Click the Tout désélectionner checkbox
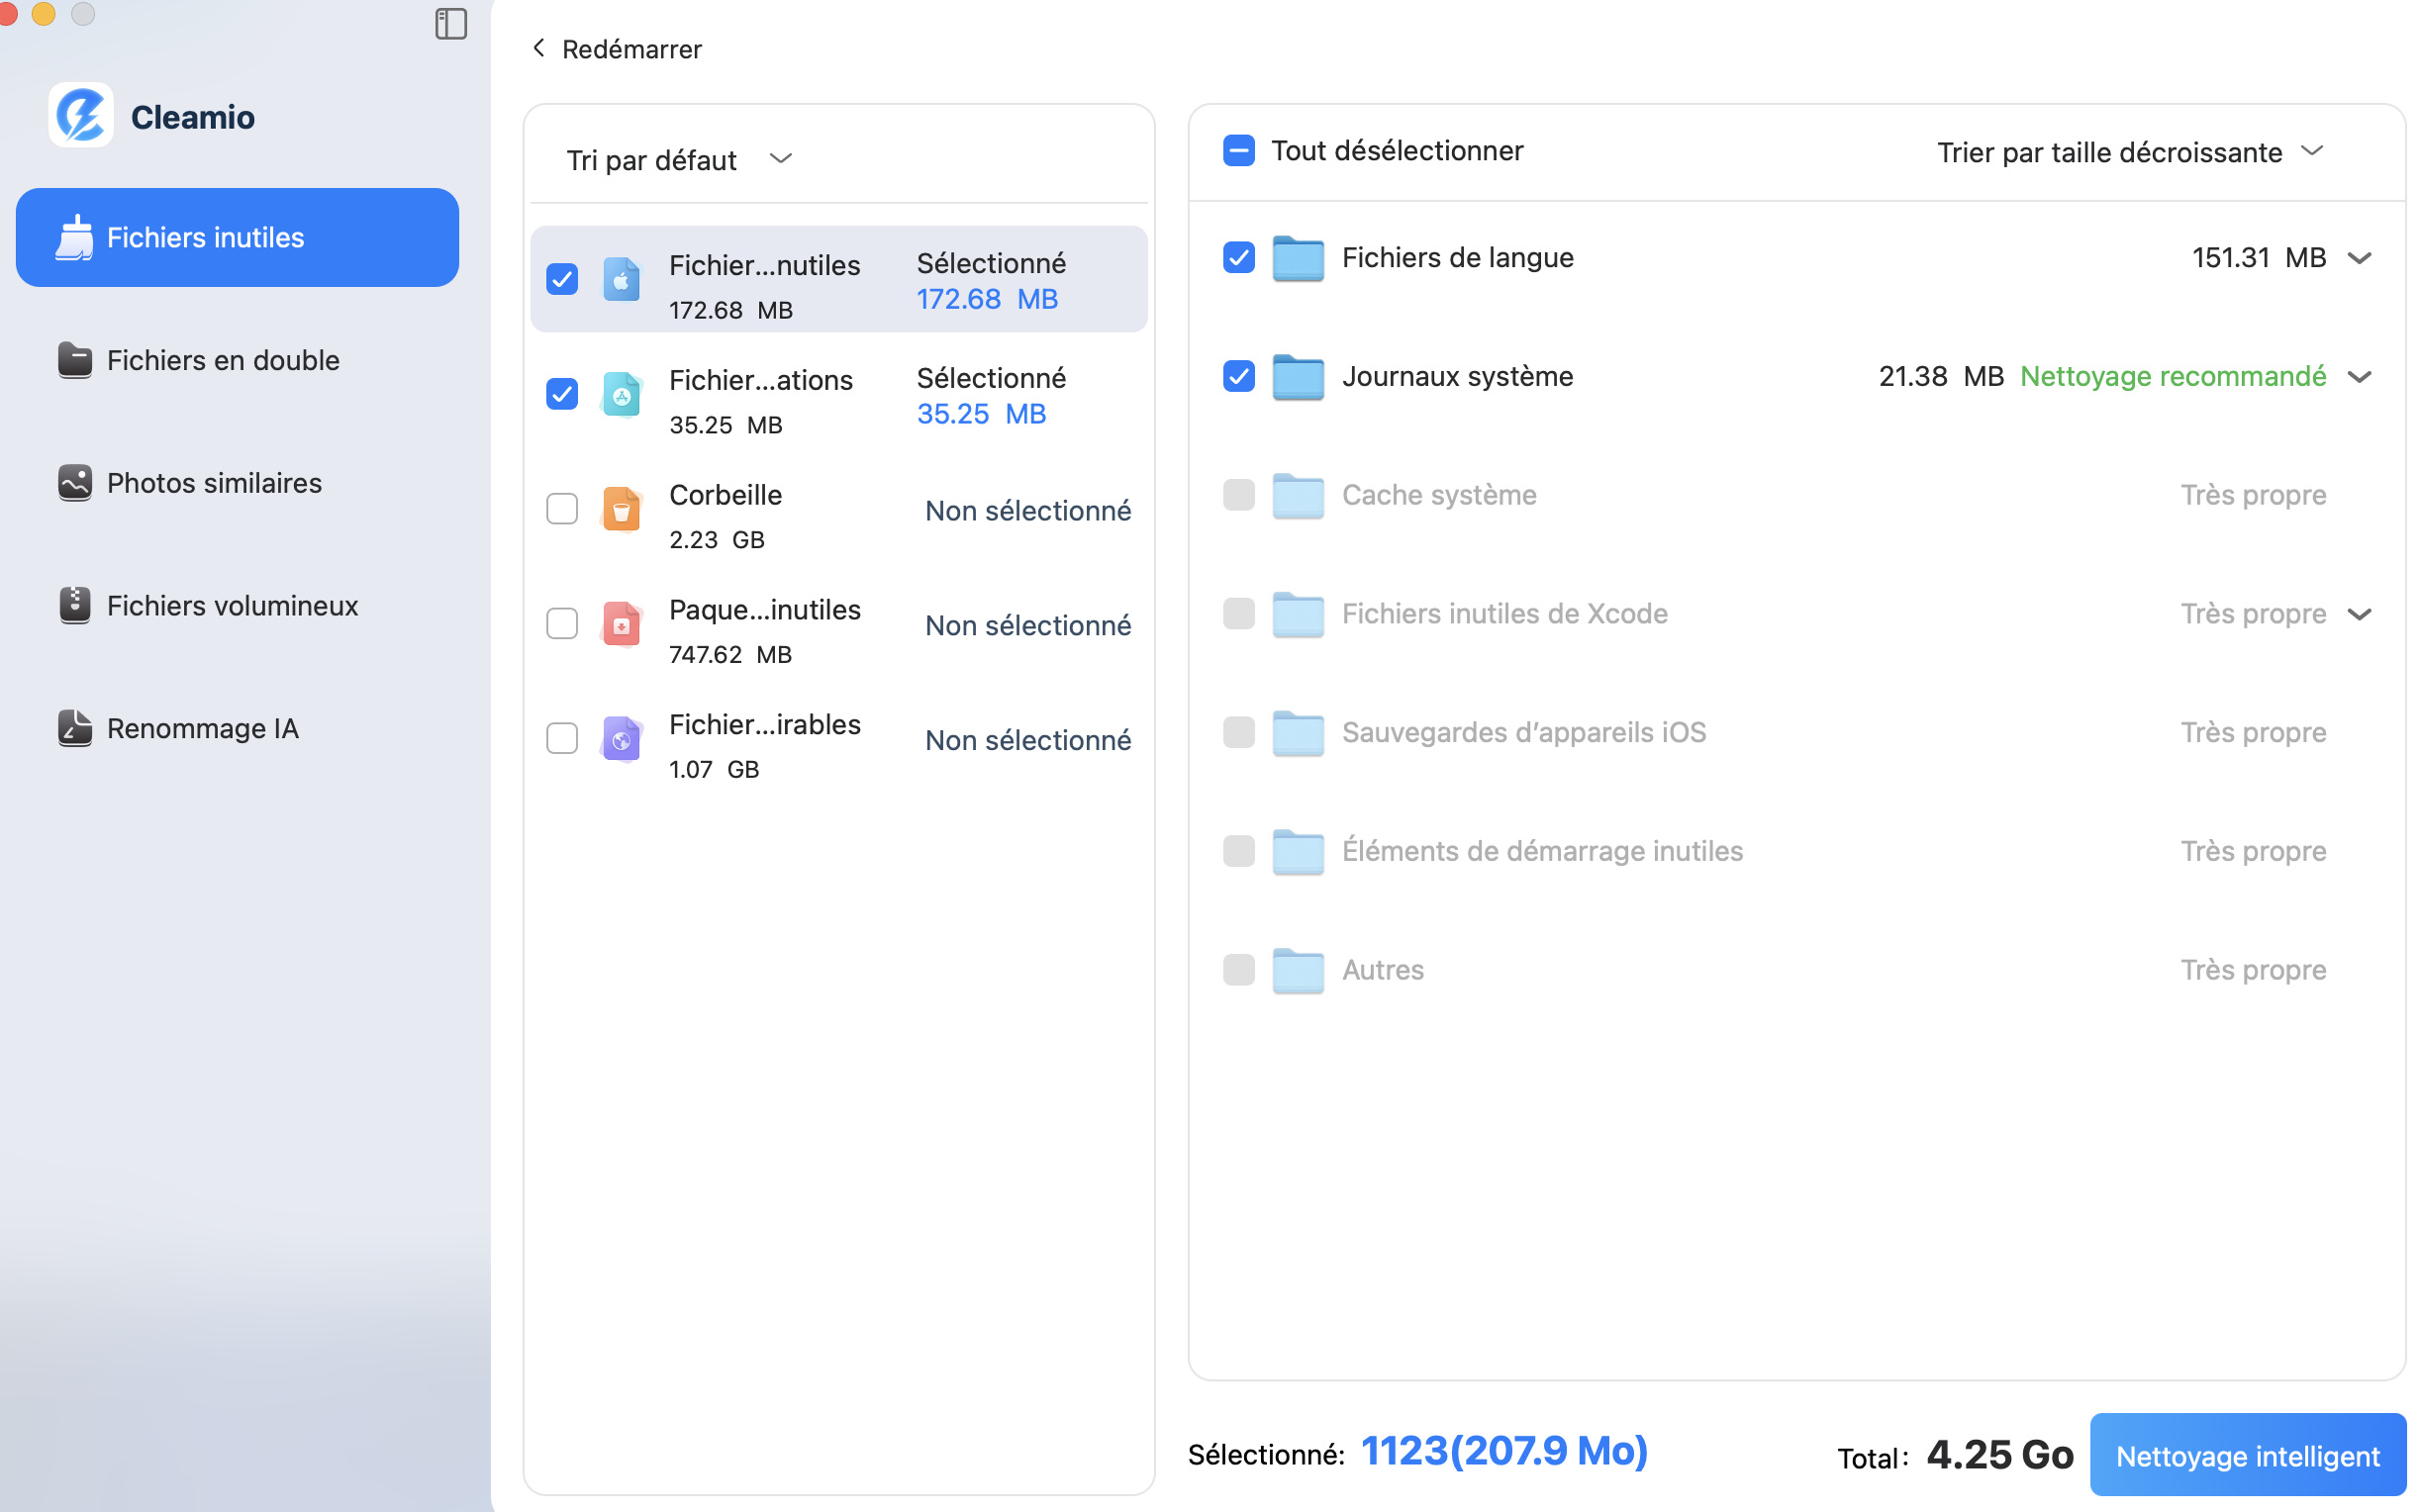2419x1512 pixels. click(x=1238, y=151)
